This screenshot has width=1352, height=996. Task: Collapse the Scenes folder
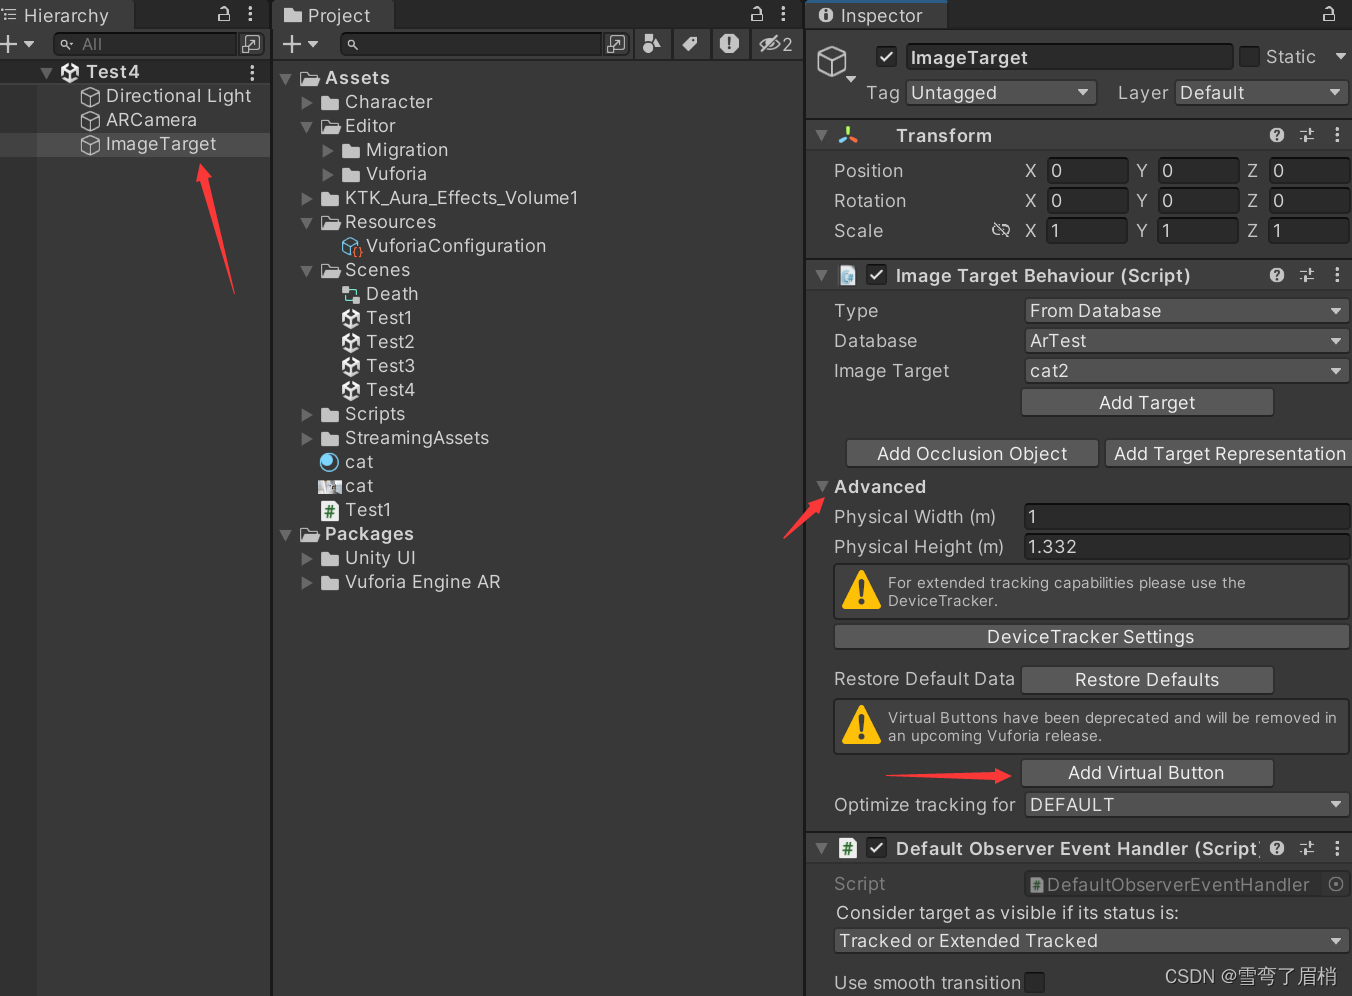tap(307, 270)
